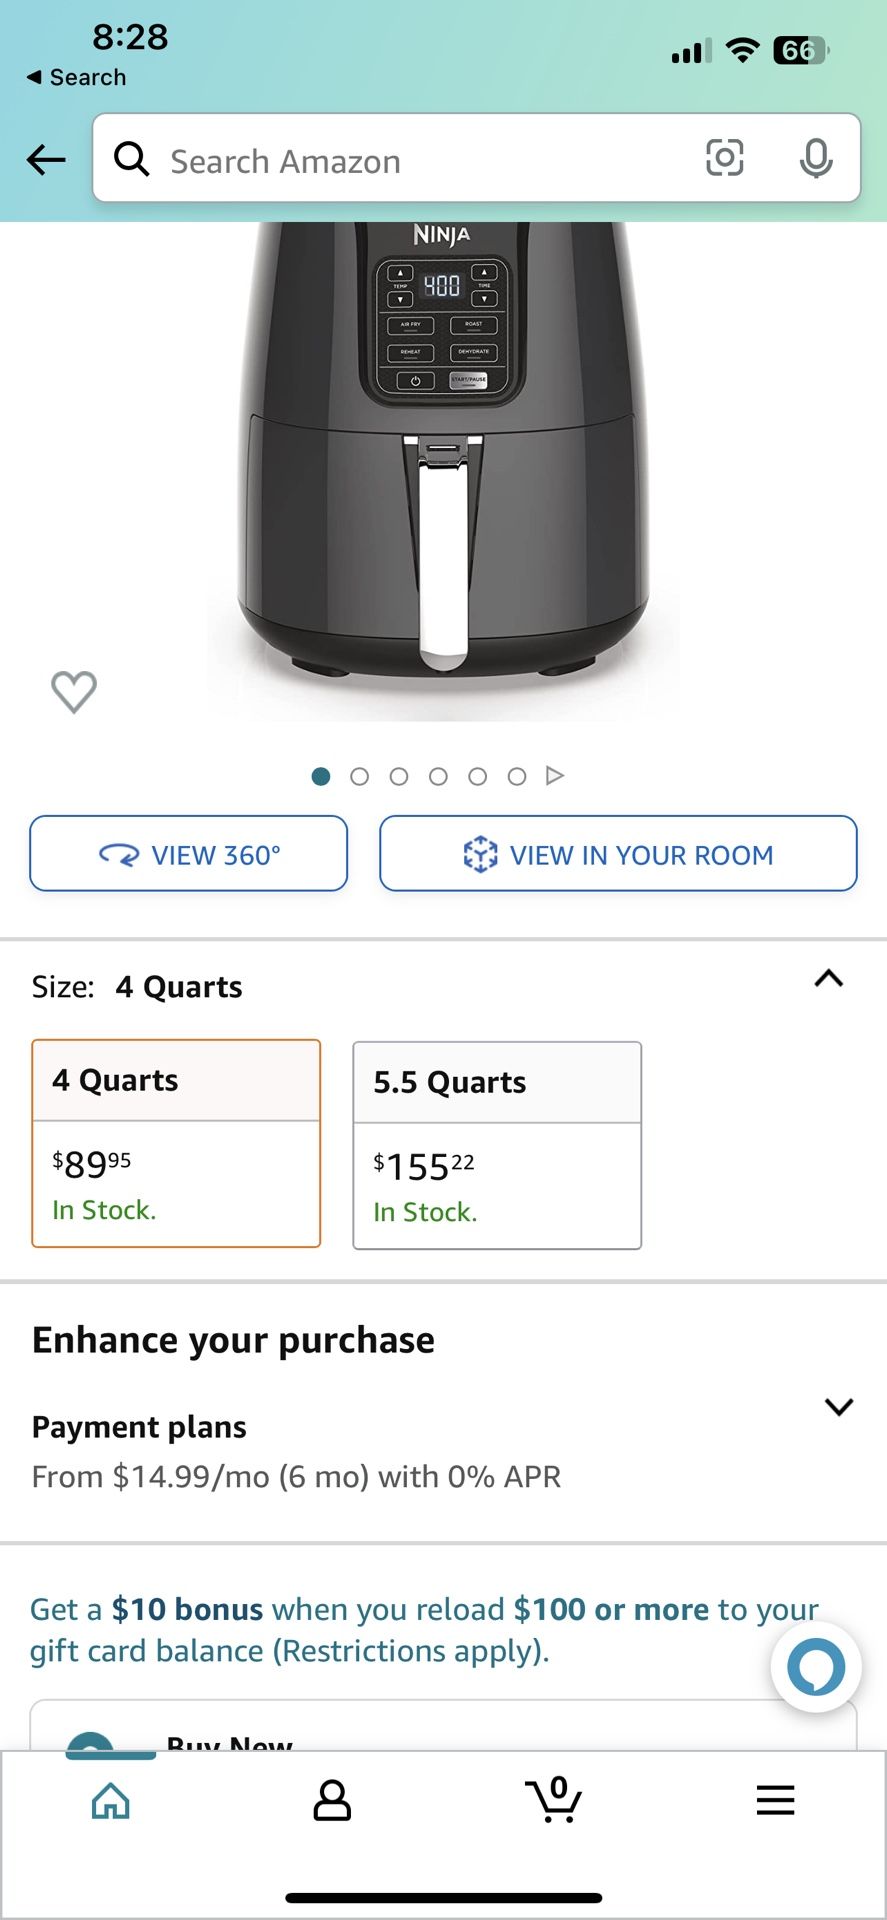Open the hamburger menu

tap(775, 1801)
